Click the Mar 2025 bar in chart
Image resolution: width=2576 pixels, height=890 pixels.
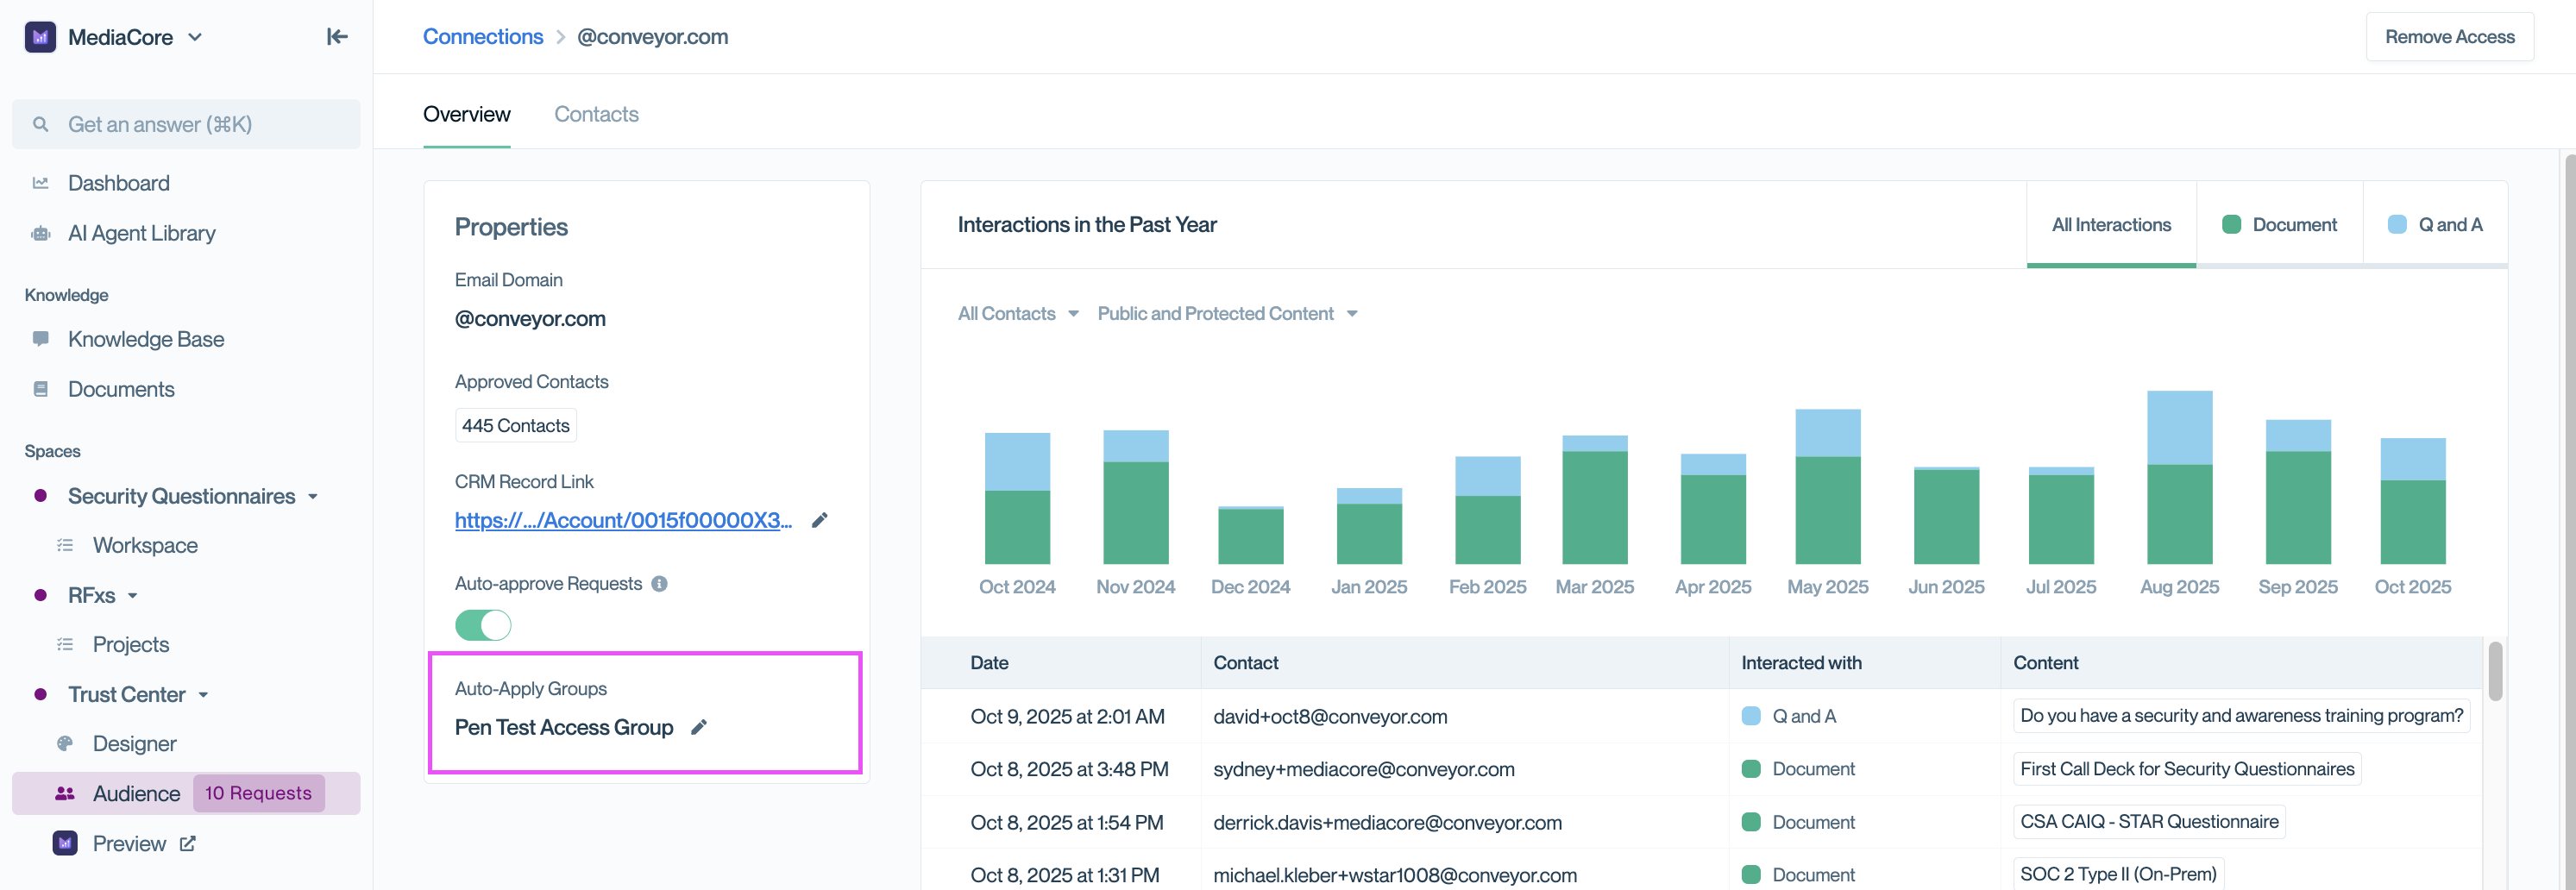(1594, 500)
